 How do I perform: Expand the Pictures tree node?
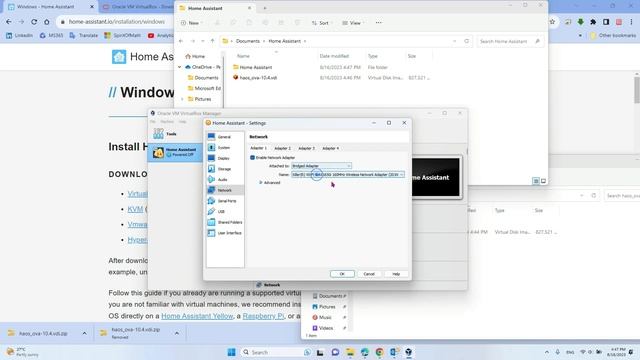point(182,99)
